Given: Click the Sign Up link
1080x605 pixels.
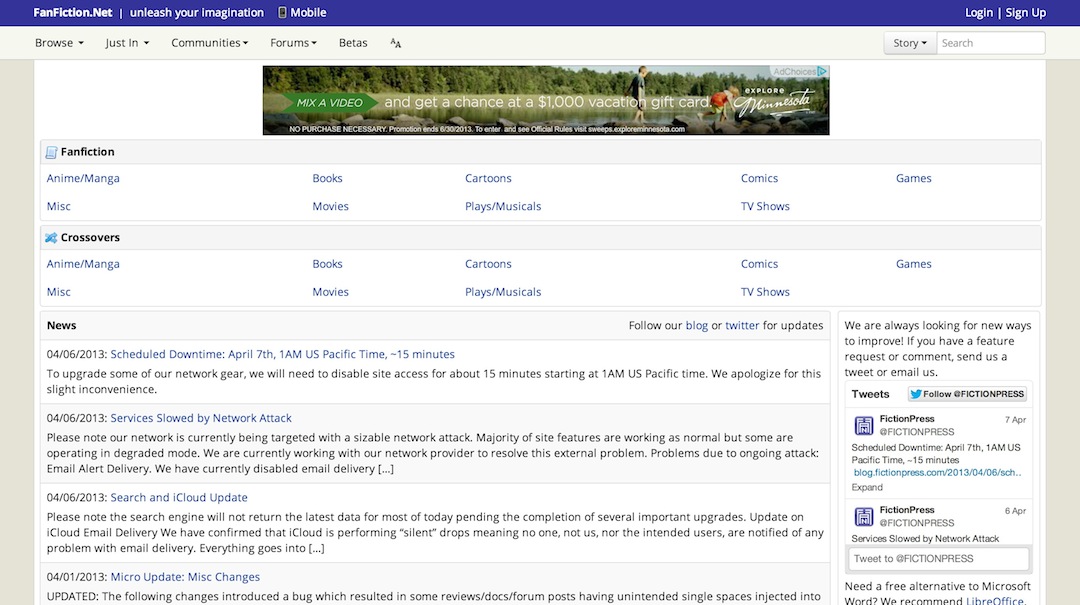Looking at the screenshot, I should tap(1026, 12).
